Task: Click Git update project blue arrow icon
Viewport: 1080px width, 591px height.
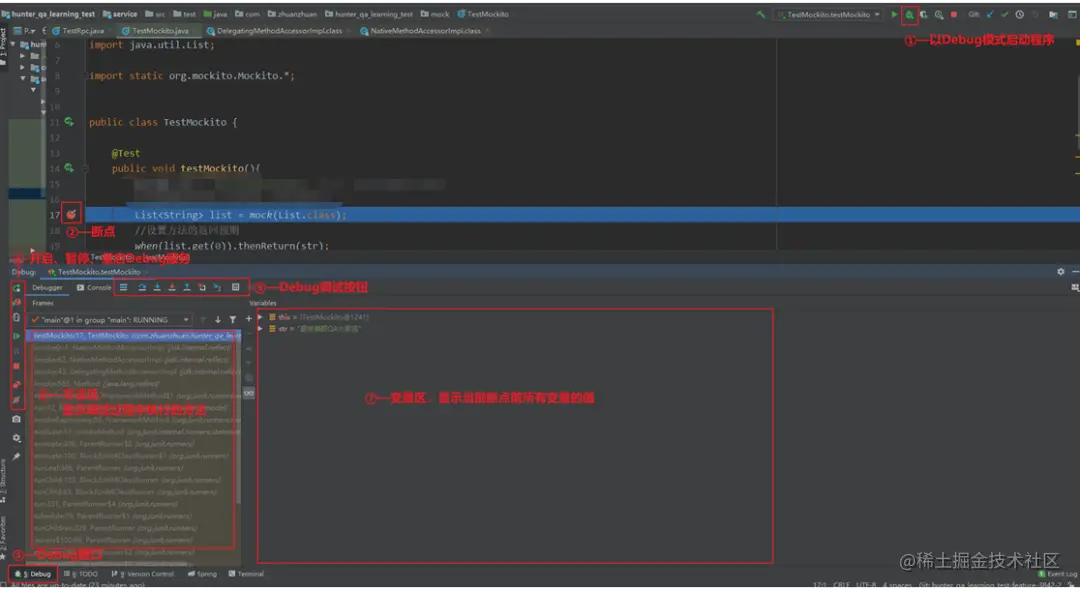Action: pyautogui.click(x=990, y=14)
